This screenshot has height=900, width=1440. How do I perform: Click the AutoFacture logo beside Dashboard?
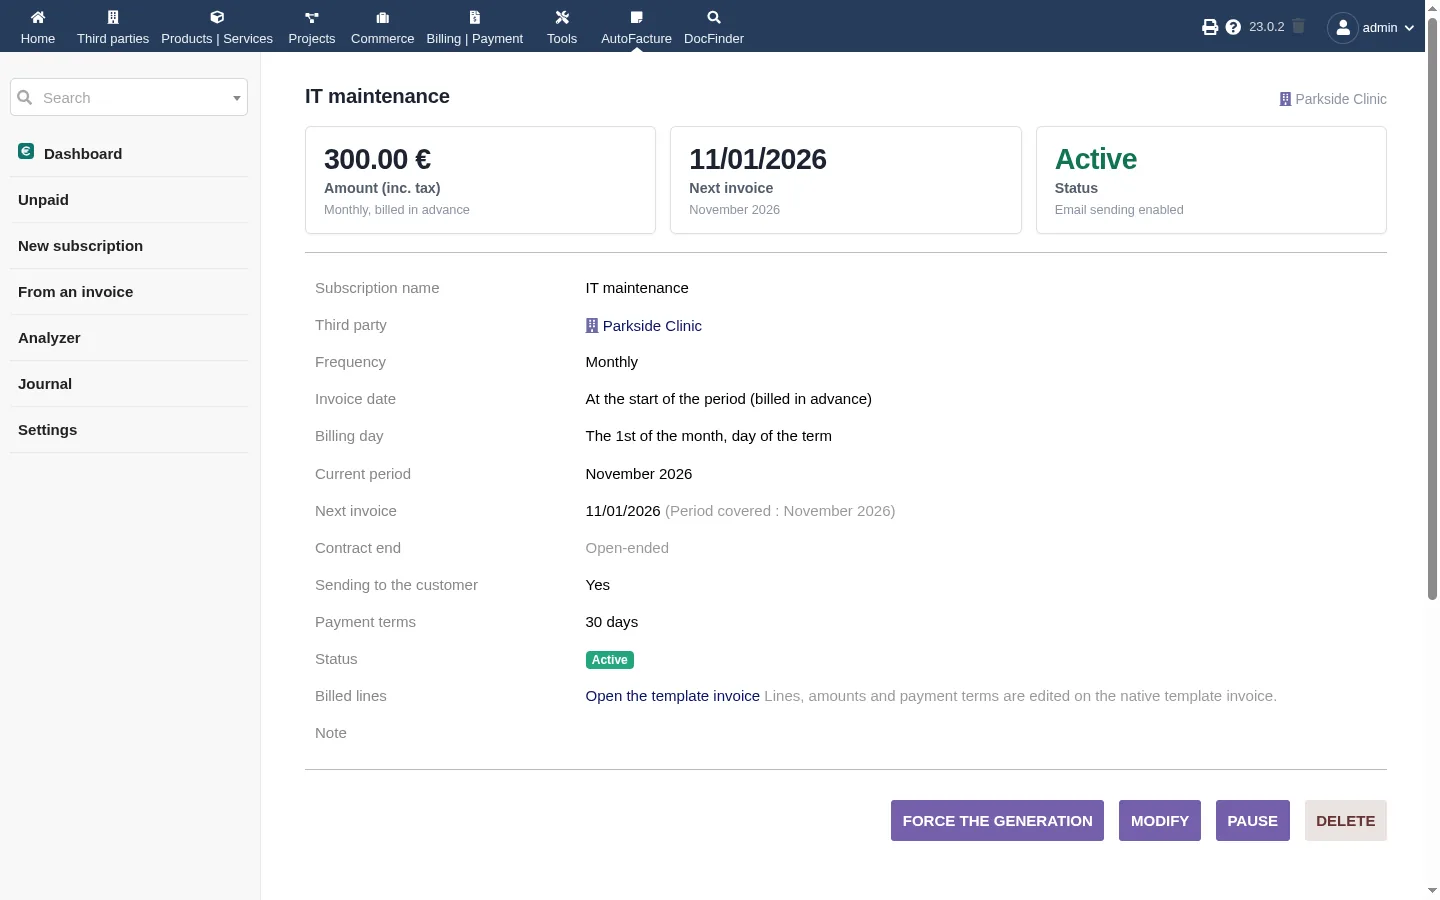coord(26,151)
